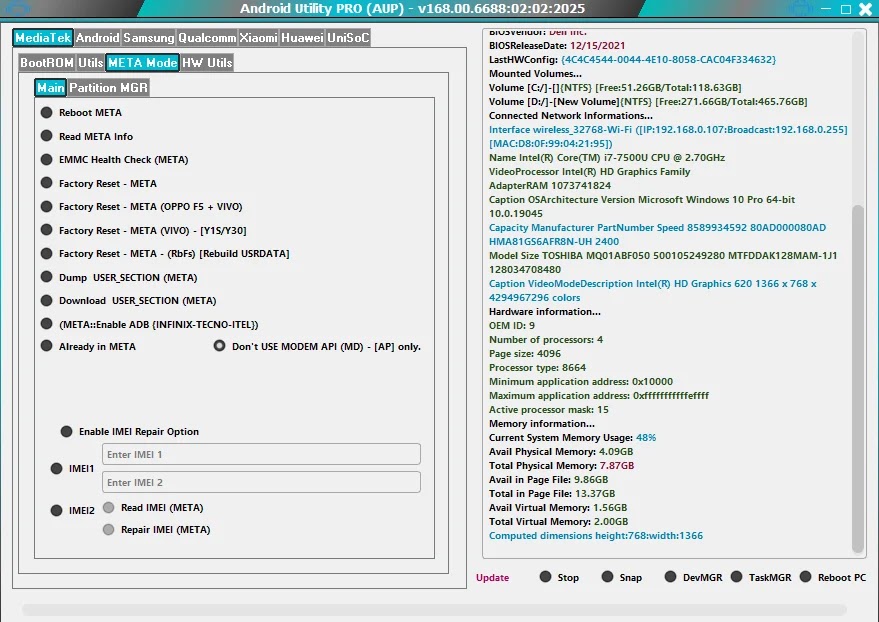Click the Current System Memory Usage 48% line
Viewport: 879px width, 622px height.
pos(572,438)
